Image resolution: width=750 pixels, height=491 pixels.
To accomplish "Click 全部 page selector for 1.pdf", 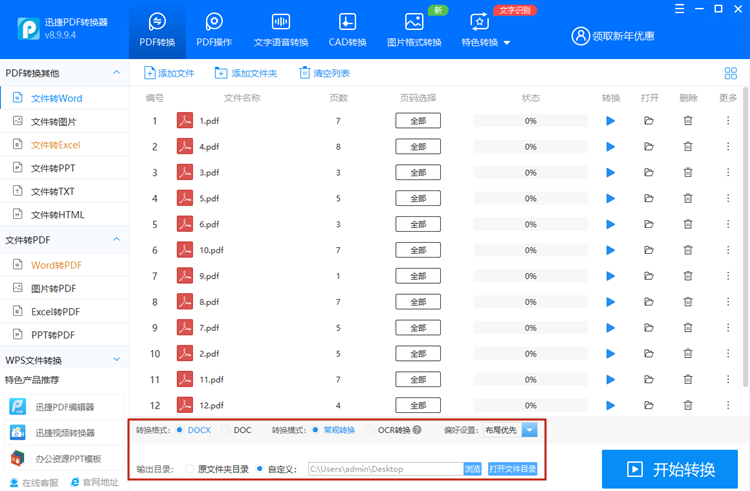I will (418, 121).
